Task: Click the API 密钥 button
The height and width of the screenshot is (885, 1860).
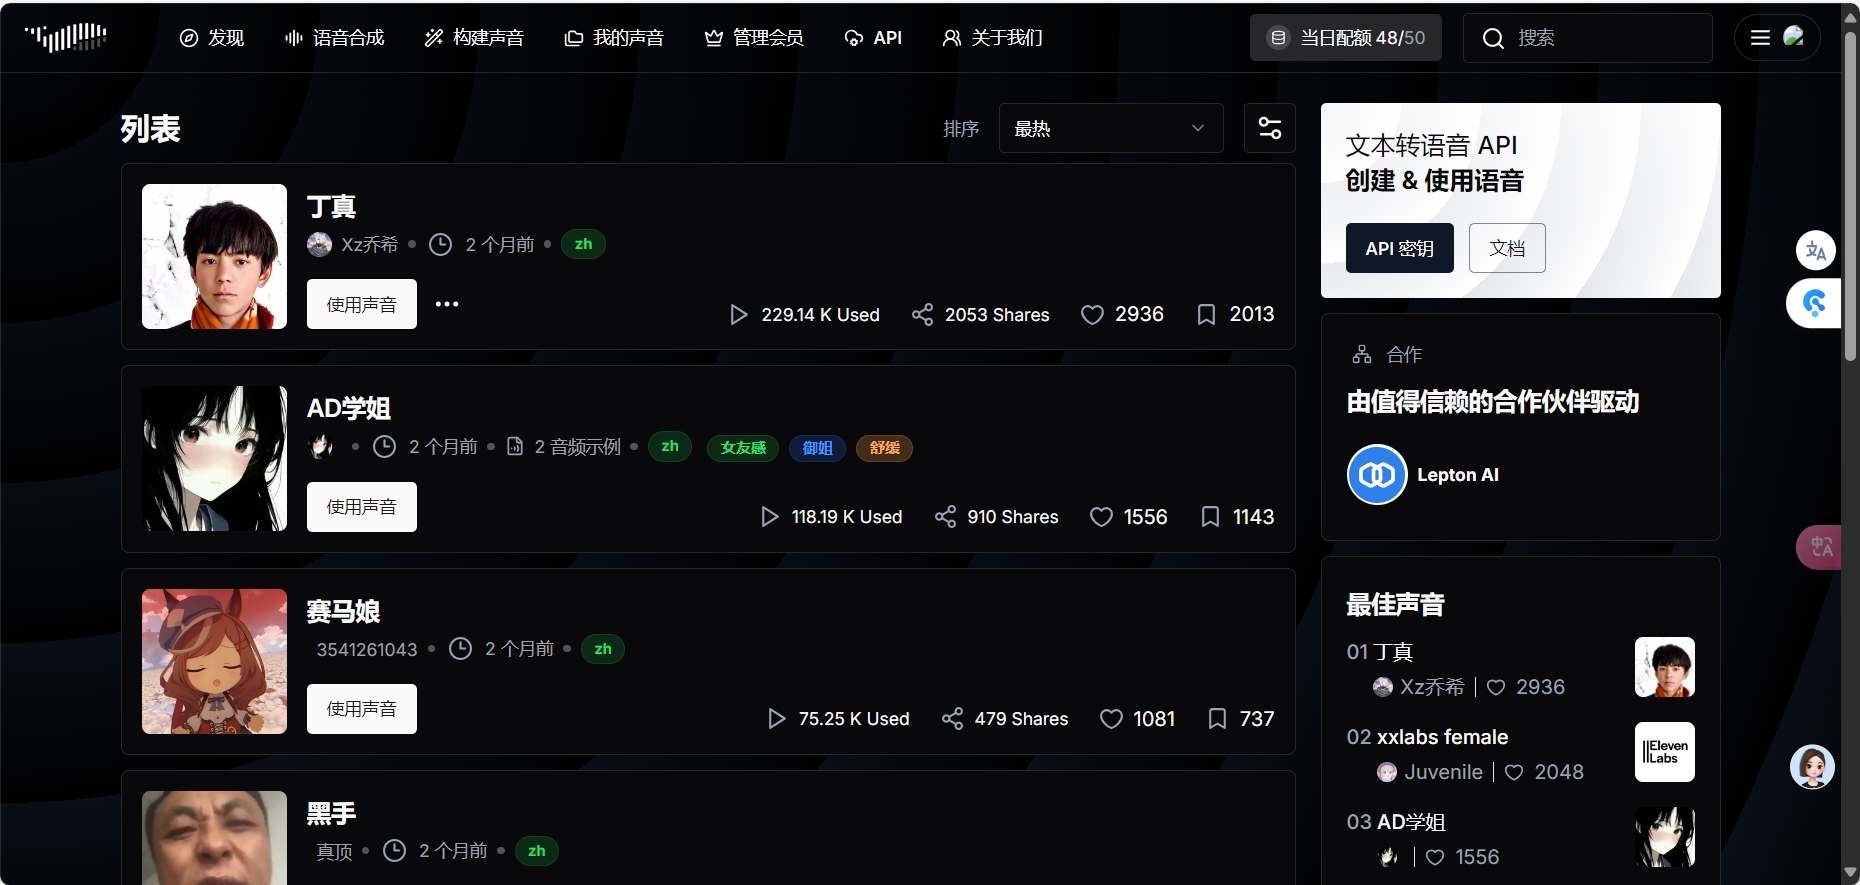Action: pyautogui.click(x=1399, y=248)
